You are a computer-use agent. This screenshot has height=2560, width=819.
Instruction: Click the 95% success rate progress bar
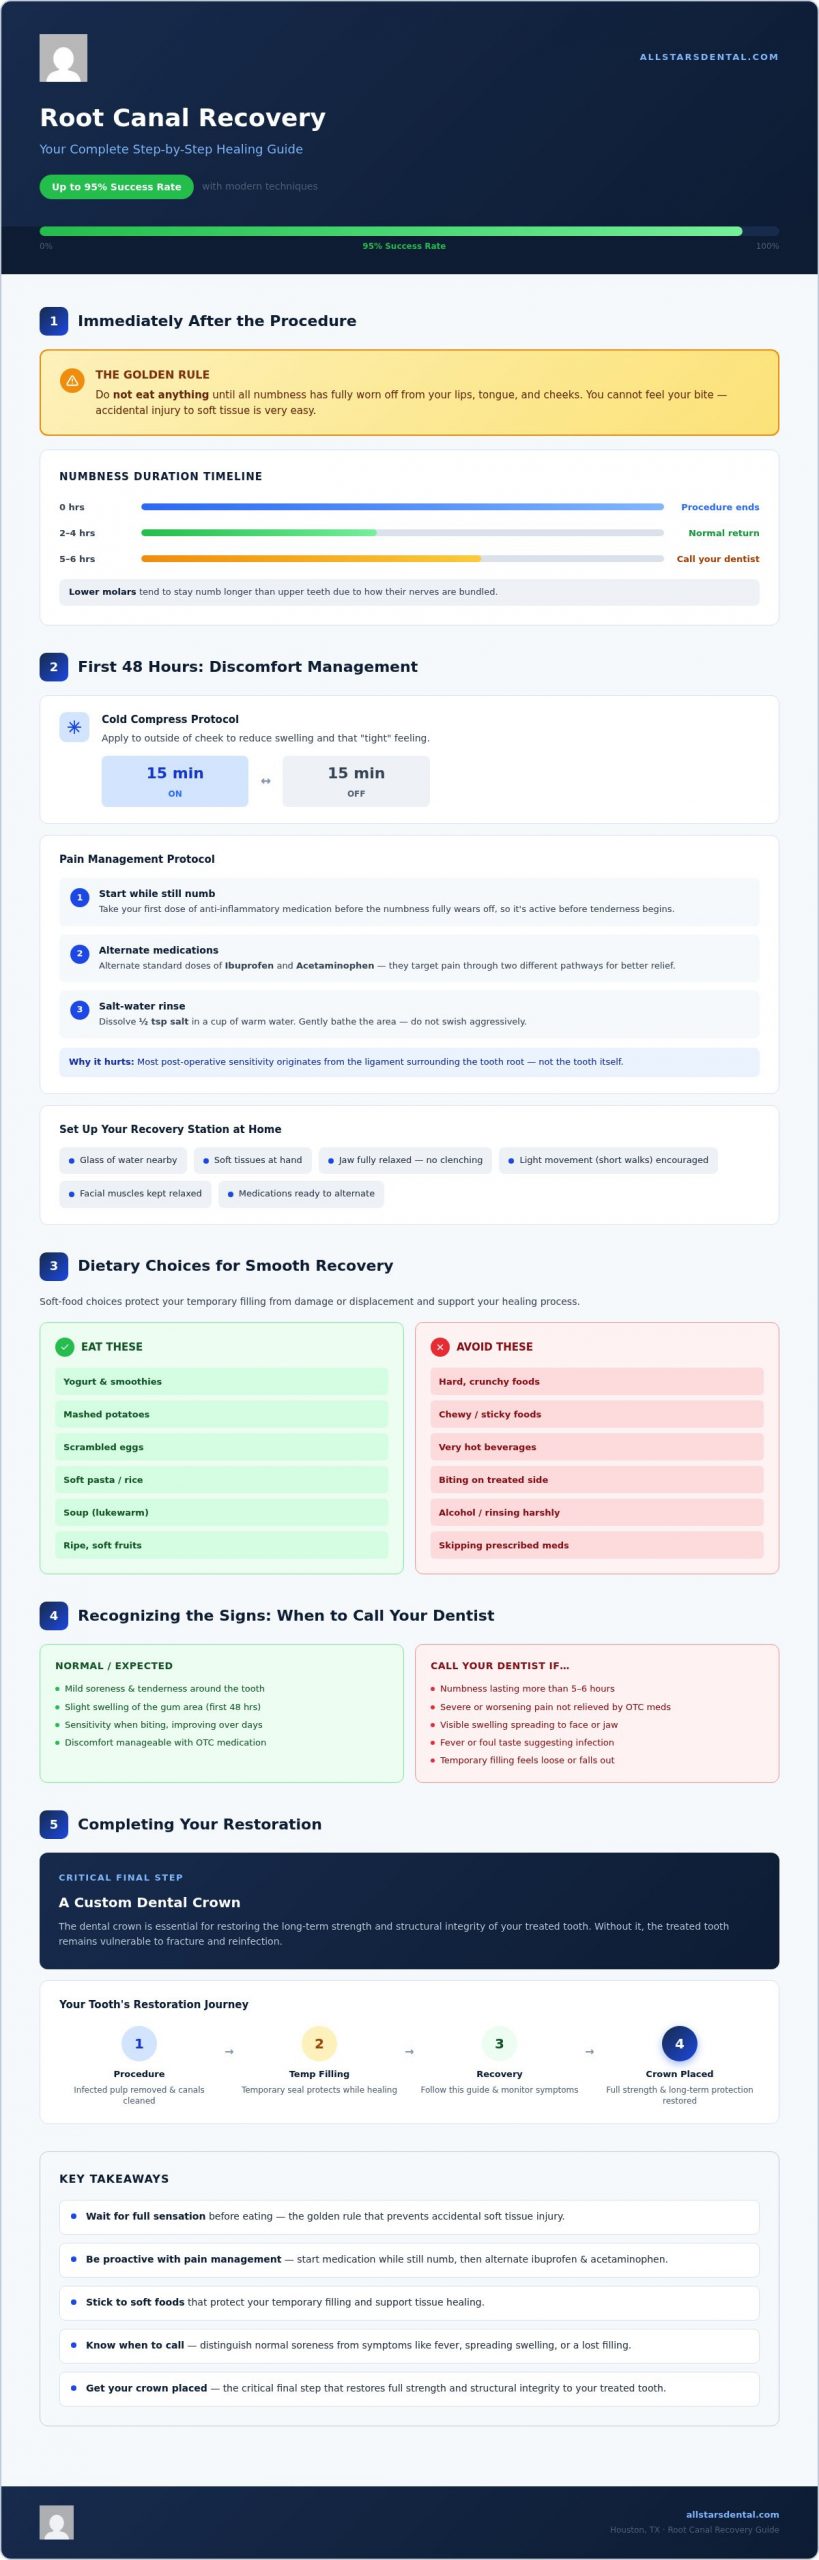pos(409,231)
